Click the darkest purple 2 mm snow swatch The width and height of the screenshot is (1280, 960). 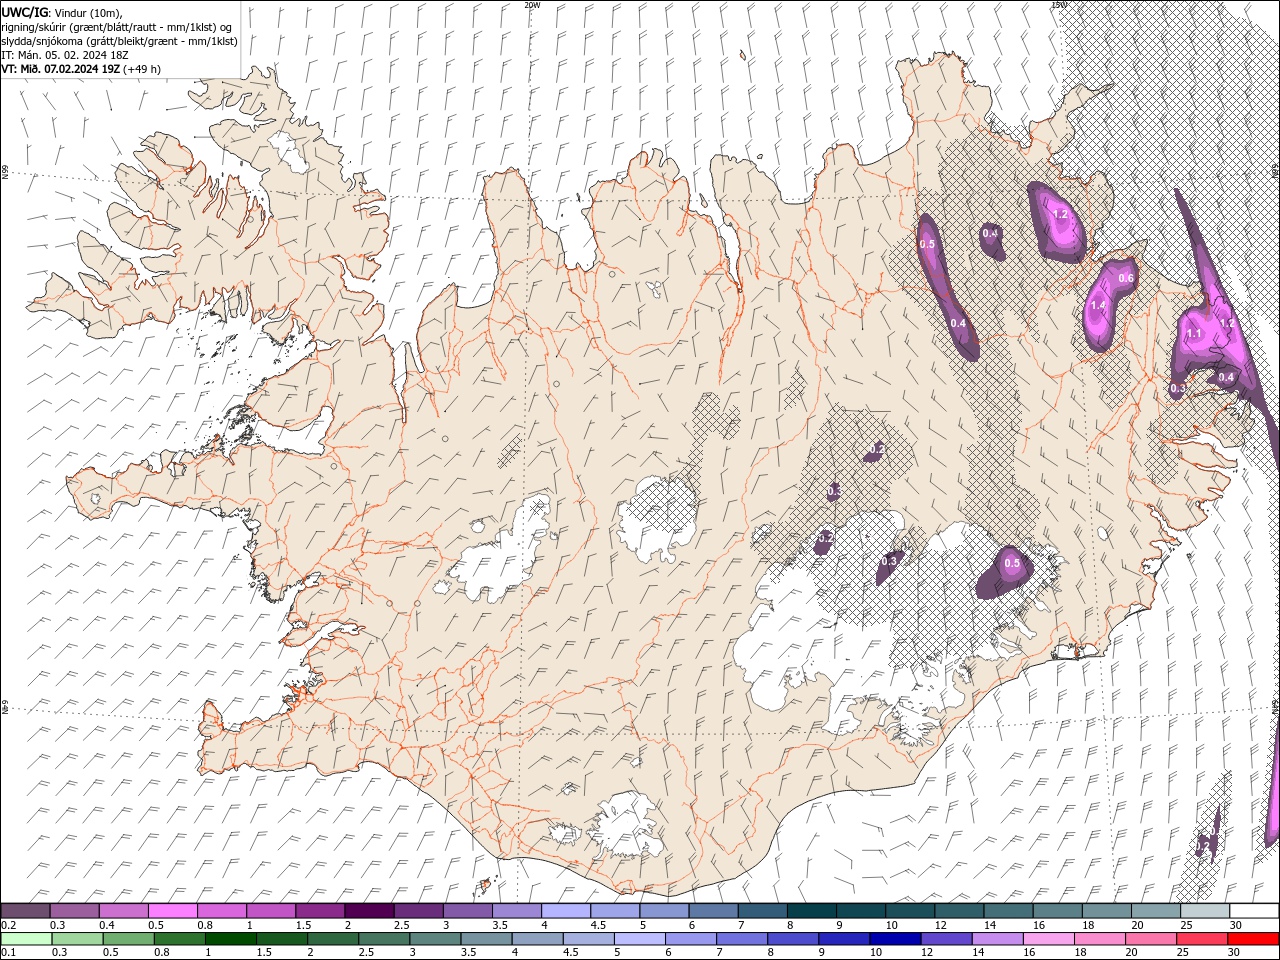click(x=369, y=911)
